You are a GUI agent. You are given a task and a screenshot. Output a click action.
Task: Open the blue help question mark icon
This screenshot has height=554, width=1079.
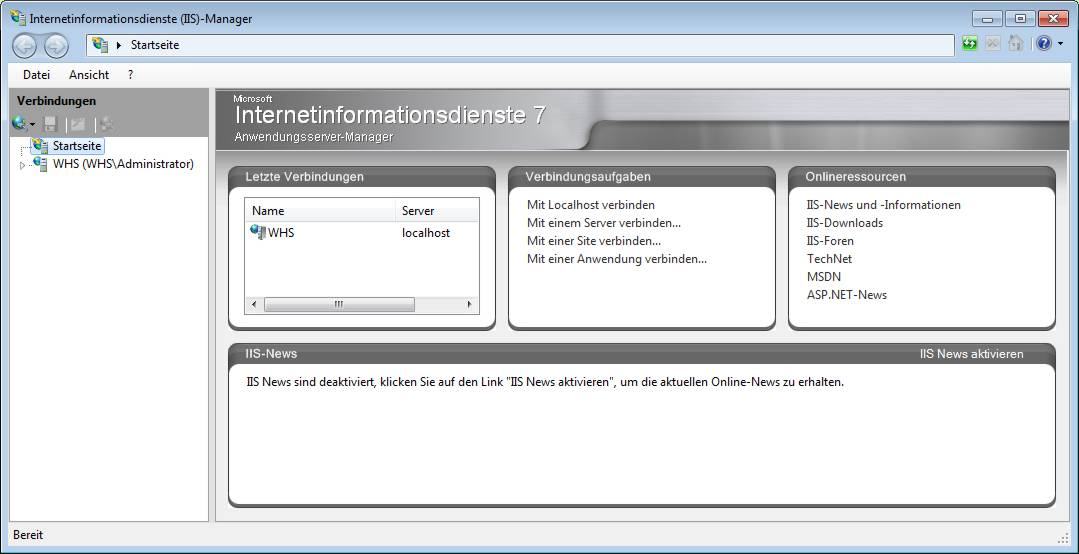coord(1044,44)
